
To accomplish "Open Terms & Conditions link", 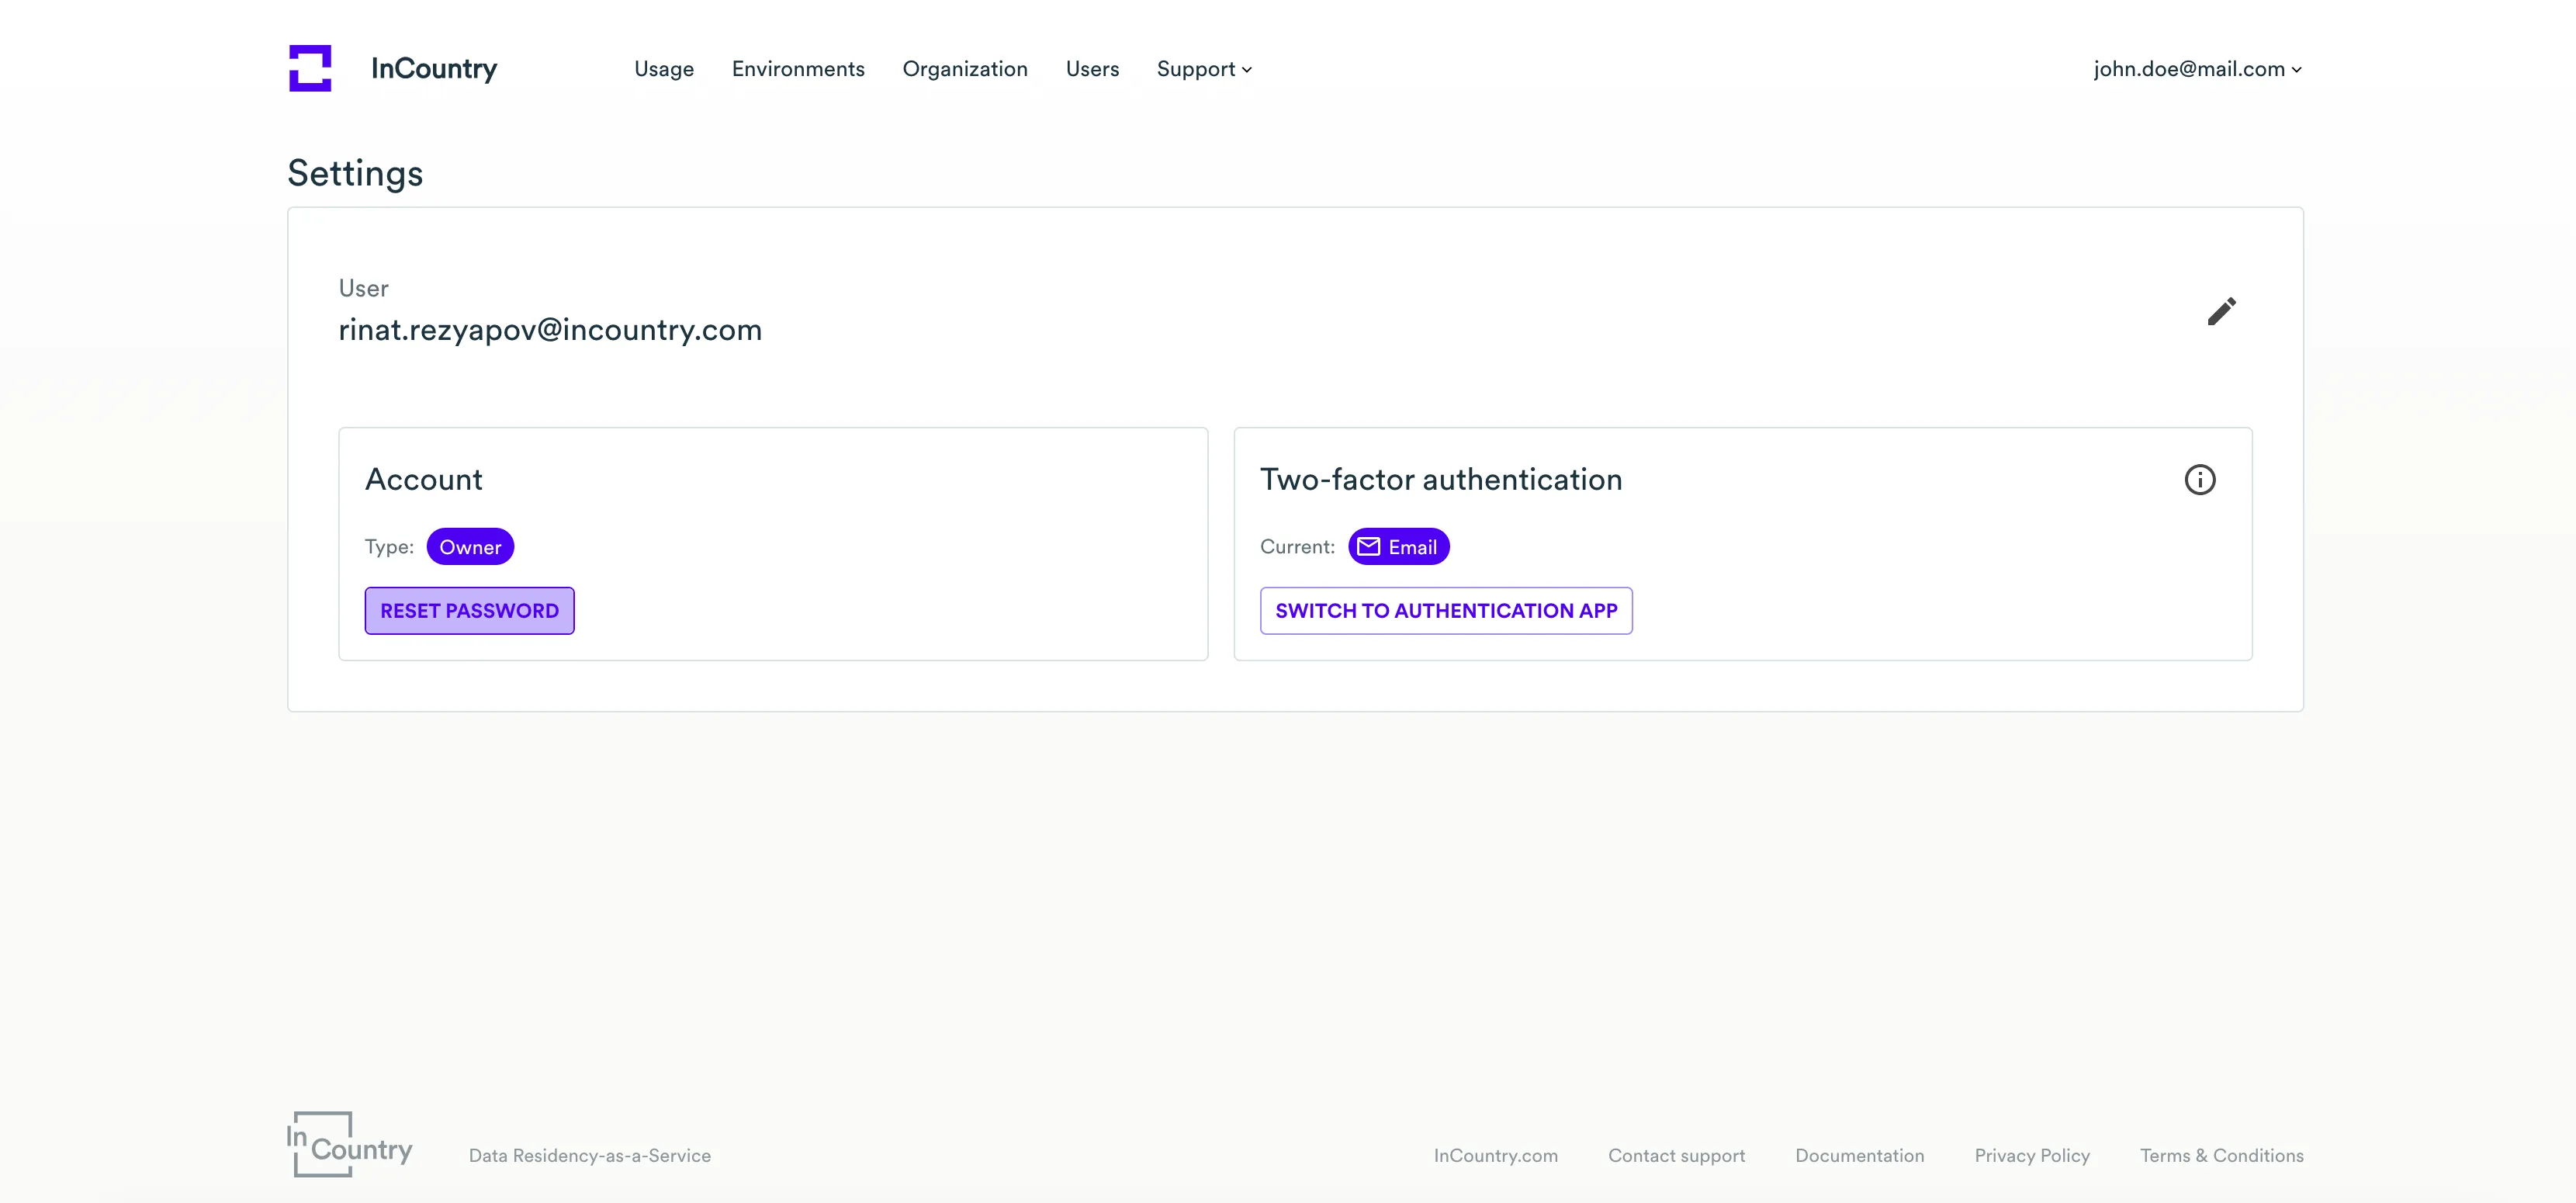I will [2221, 1156].
